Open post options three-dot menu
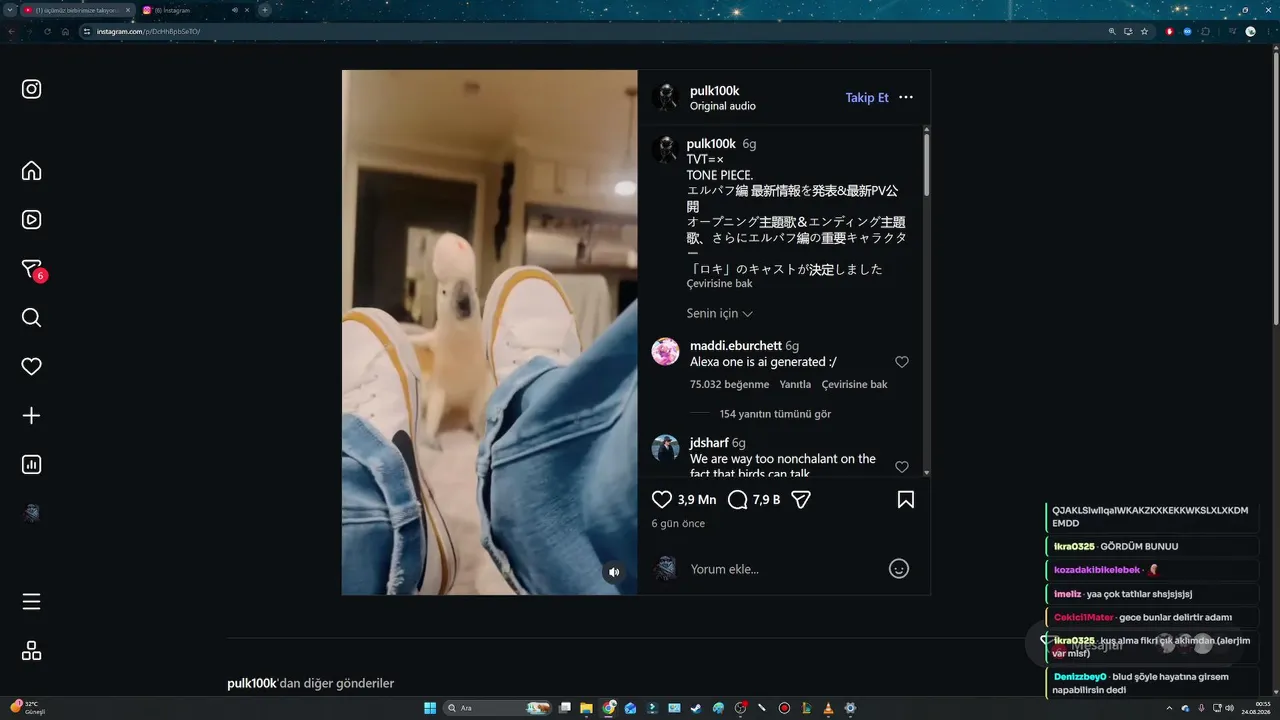This screenshot has height=720, width=1280. (906, 98)
